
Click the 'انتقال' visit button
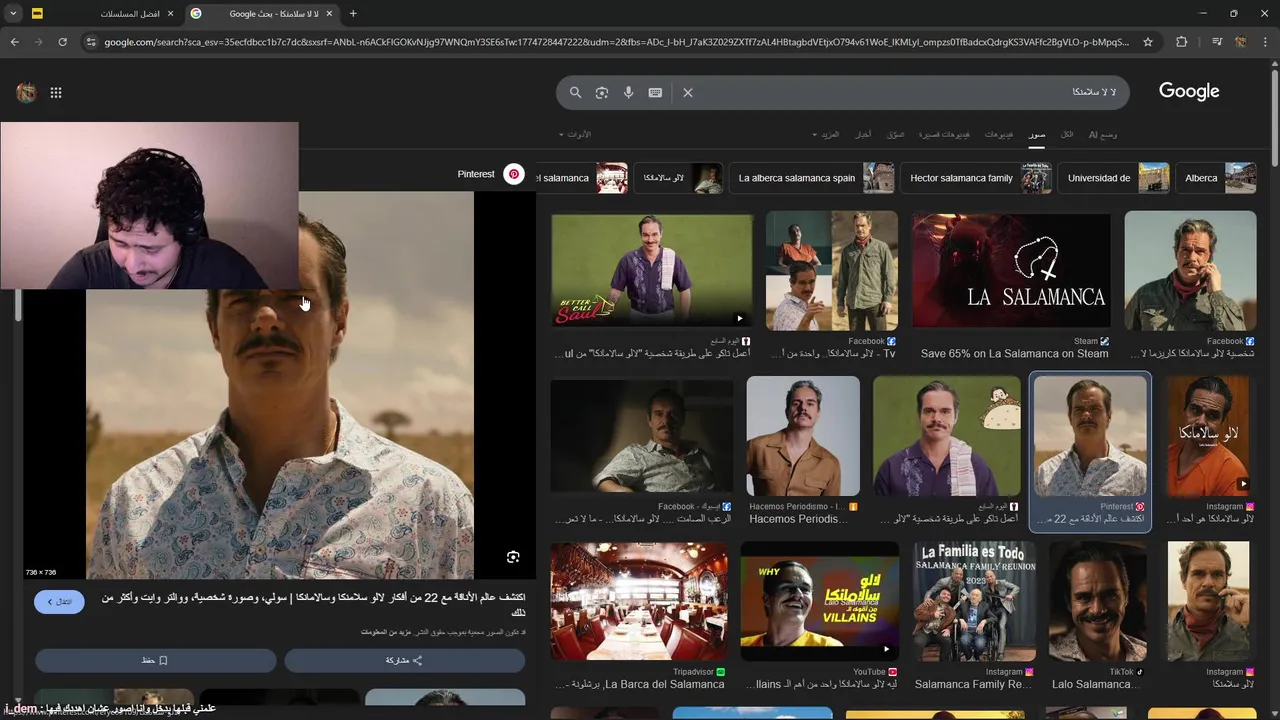click(x=59, y=602)
